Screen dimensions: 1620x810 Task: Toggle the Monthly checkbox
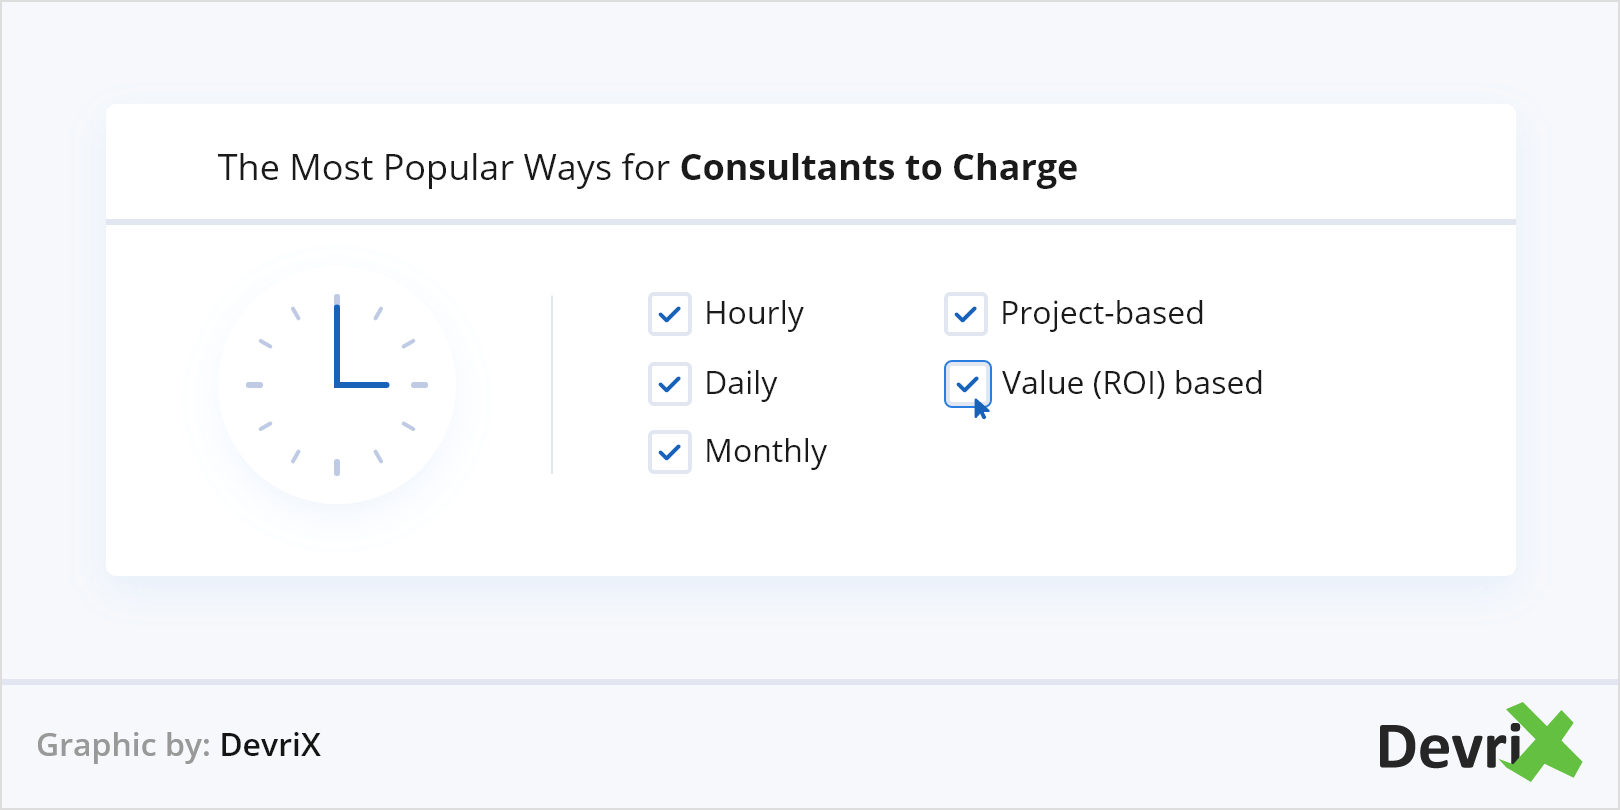tap(670, 452)
